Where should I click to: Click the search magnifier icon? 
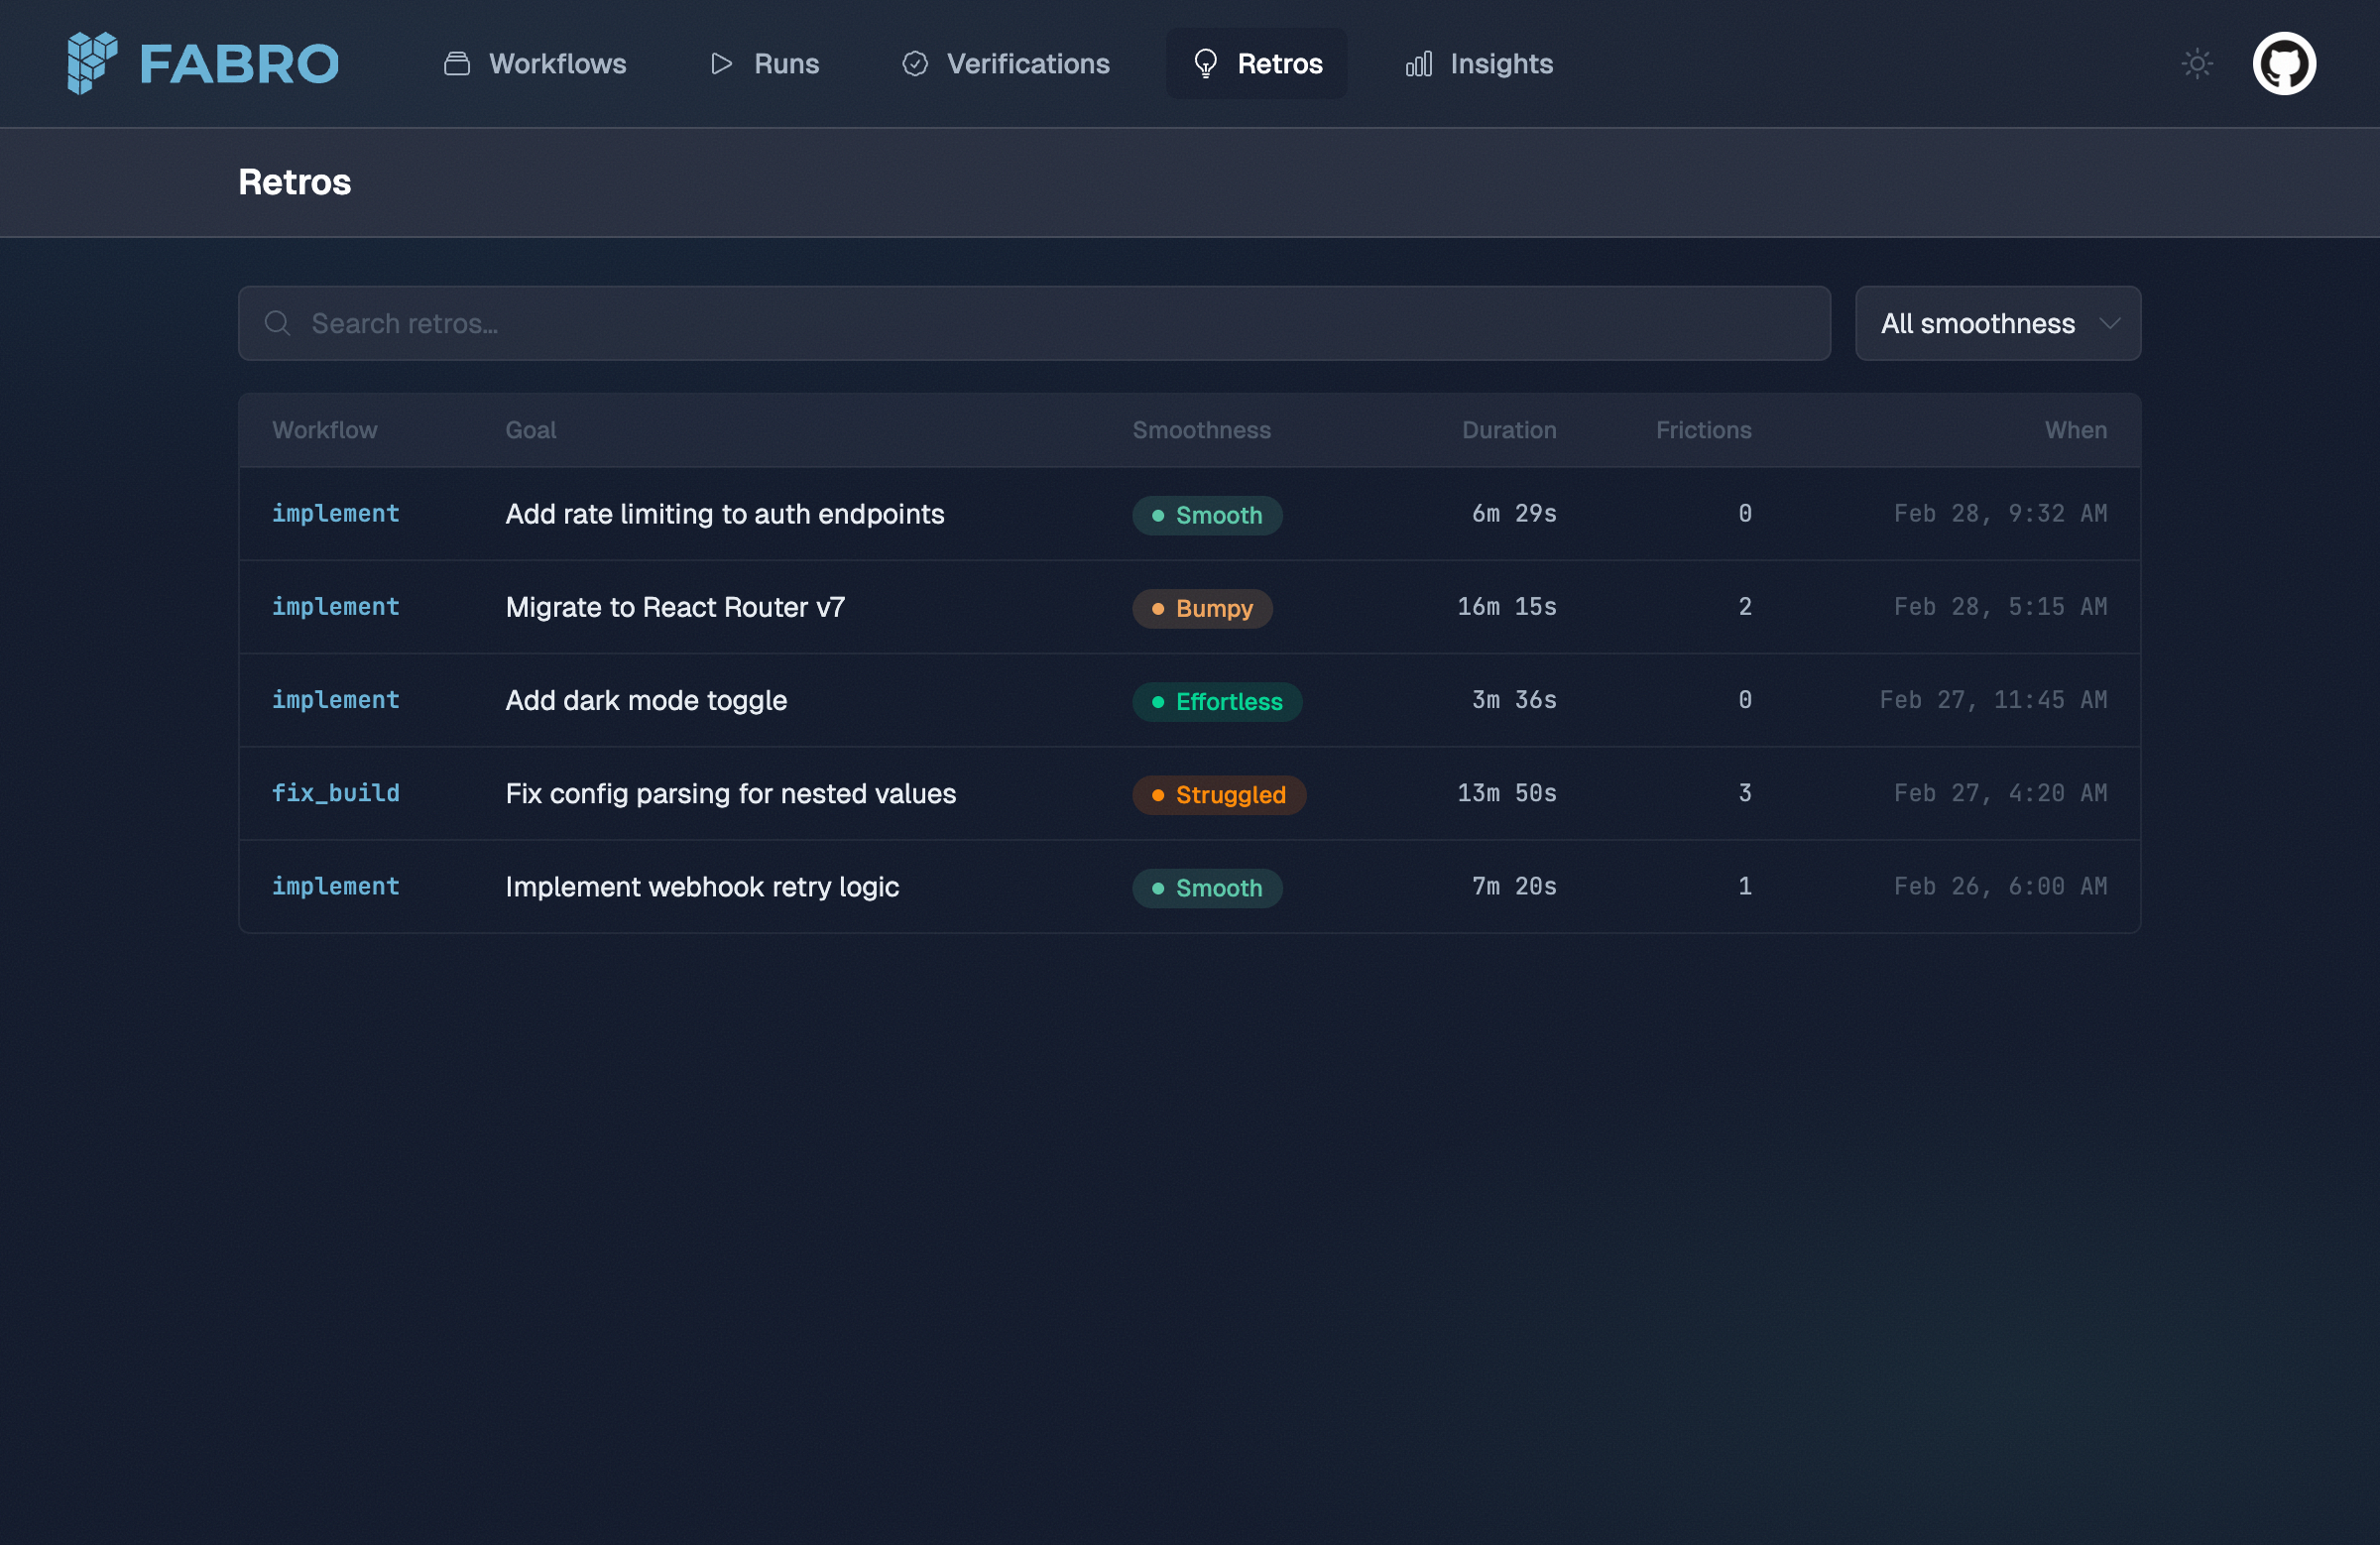277,323
